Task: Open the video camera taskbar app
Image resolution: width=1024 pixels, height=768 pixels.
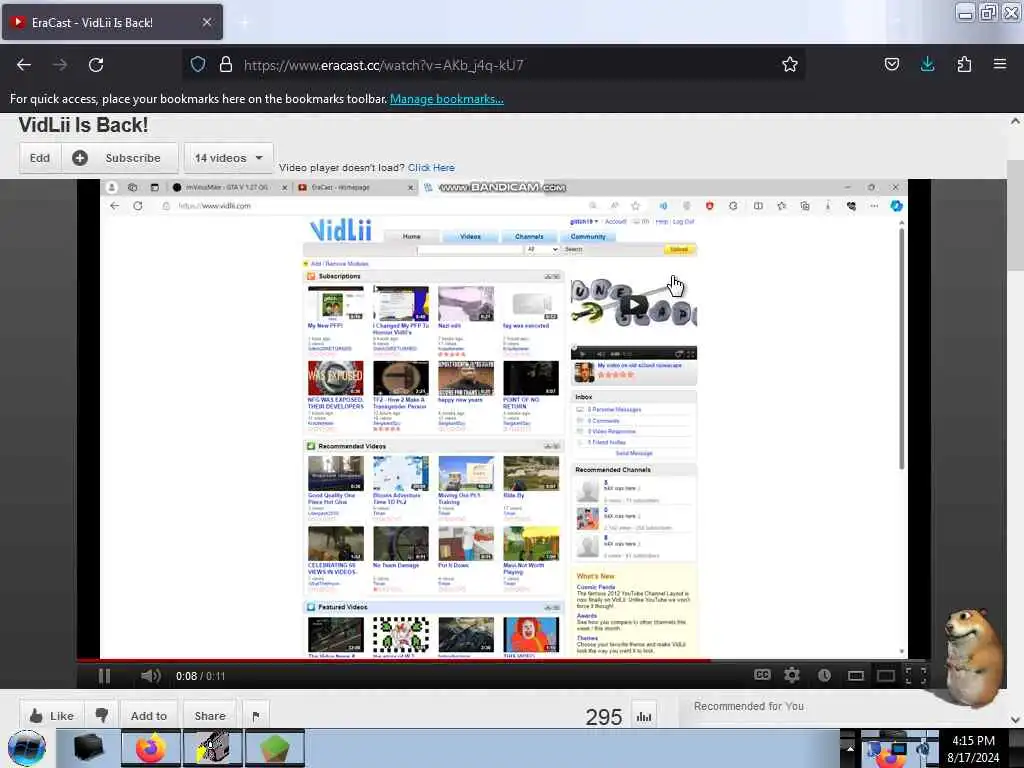Action: click(x=213, y=748)
